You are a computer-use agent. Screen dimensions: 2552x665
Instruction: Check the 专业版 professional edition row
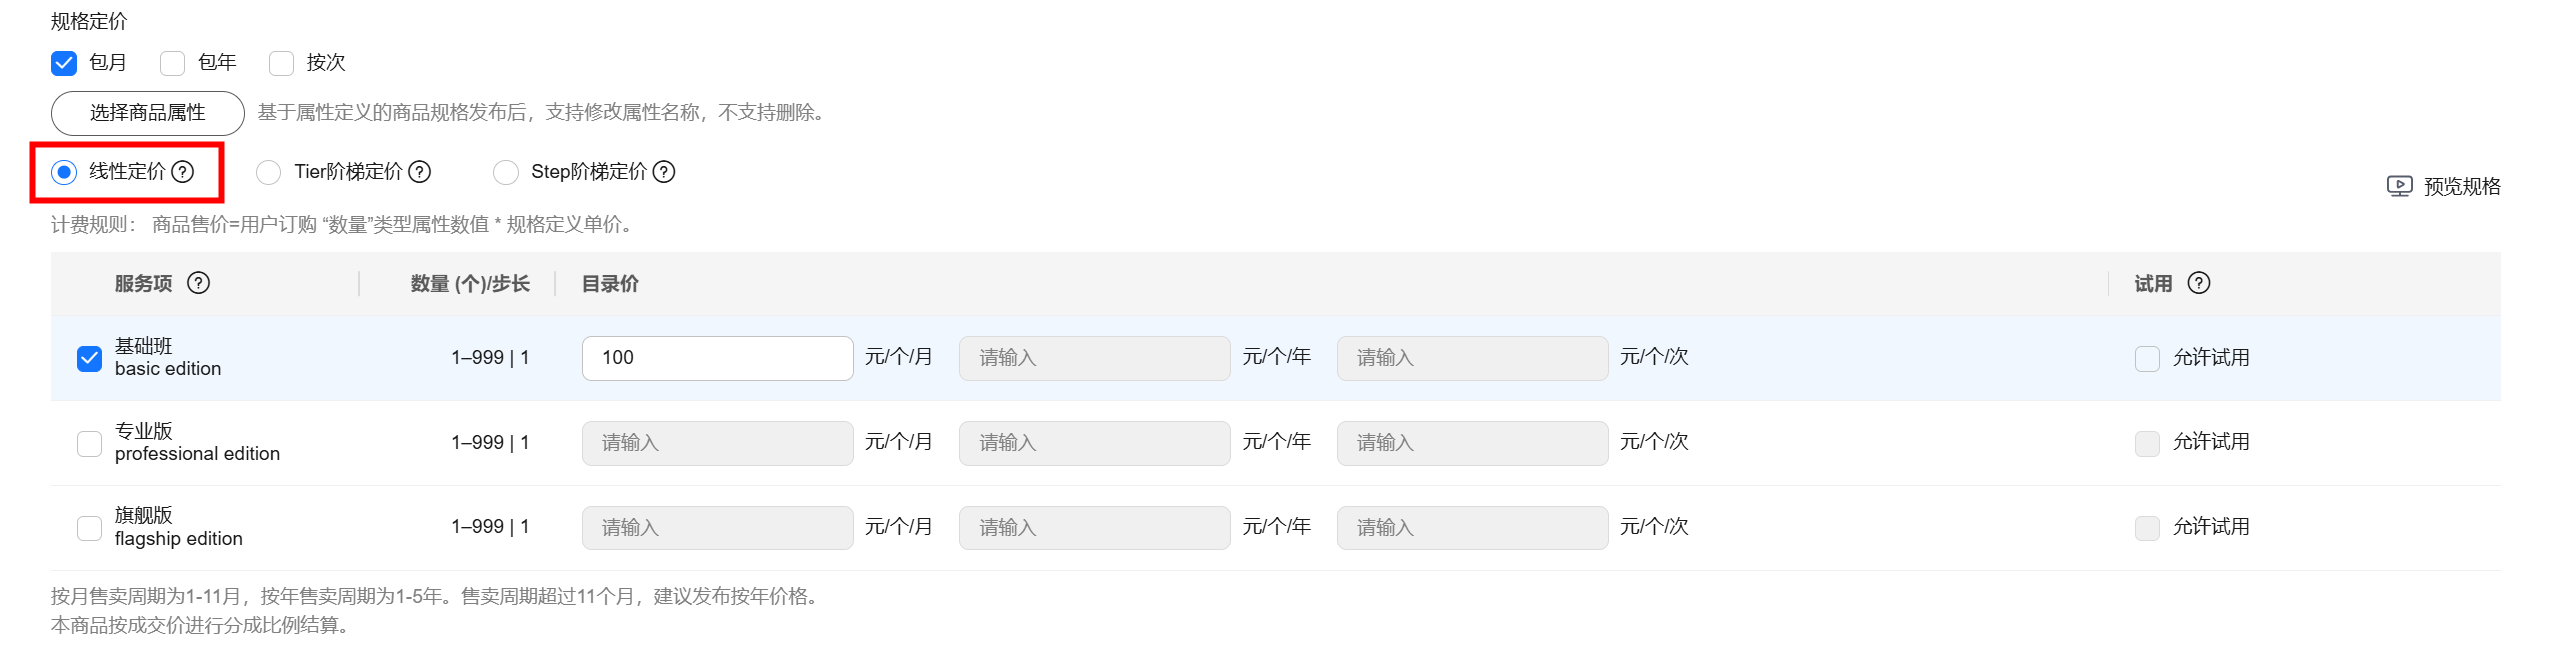click(x=90, y=443)
